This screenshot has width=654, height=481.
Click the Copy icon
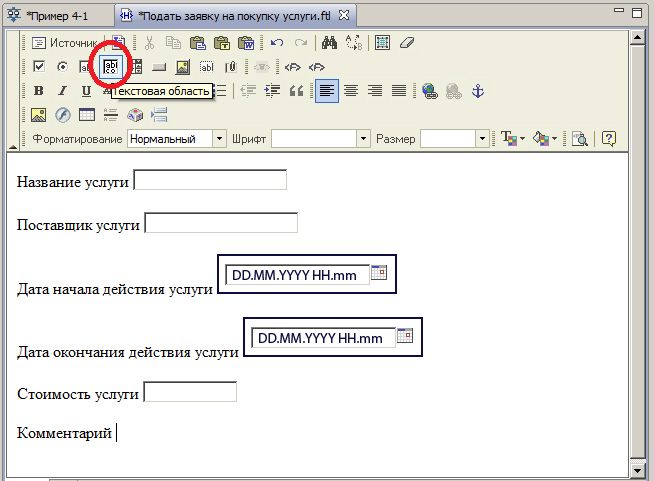pos(173,43)
